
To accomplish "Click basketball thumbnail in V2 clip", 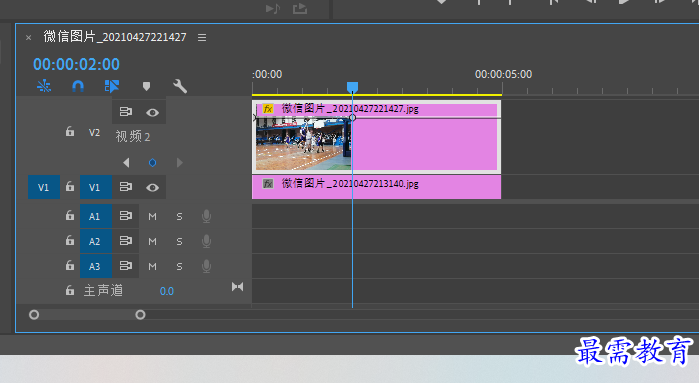I will (x=304, y=144).
